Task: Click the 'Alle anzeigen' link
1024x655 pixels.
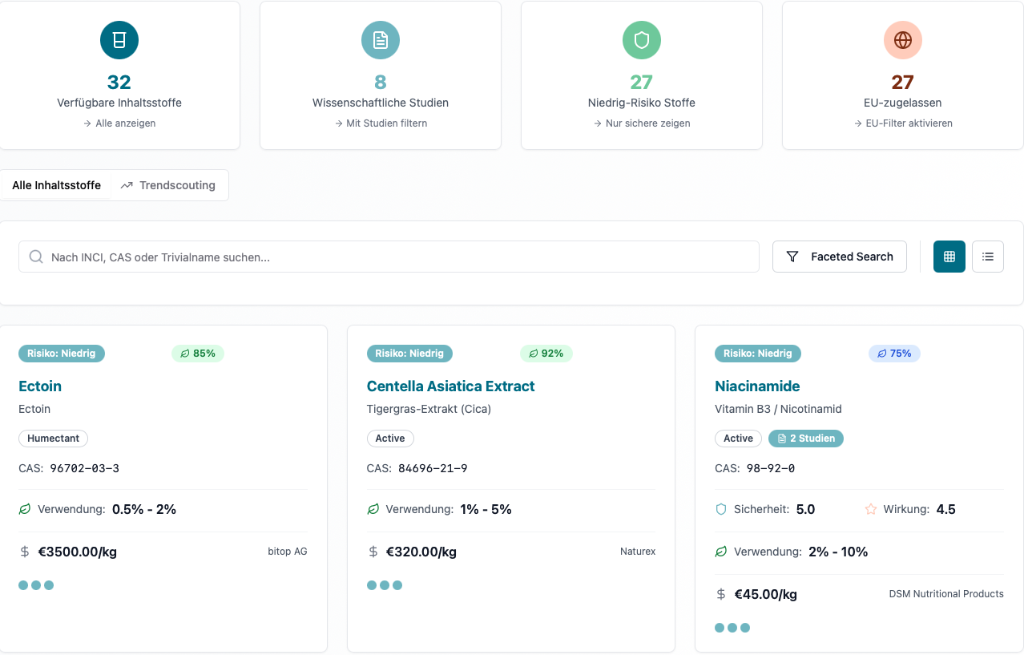Action: click(x=119, y=124)
